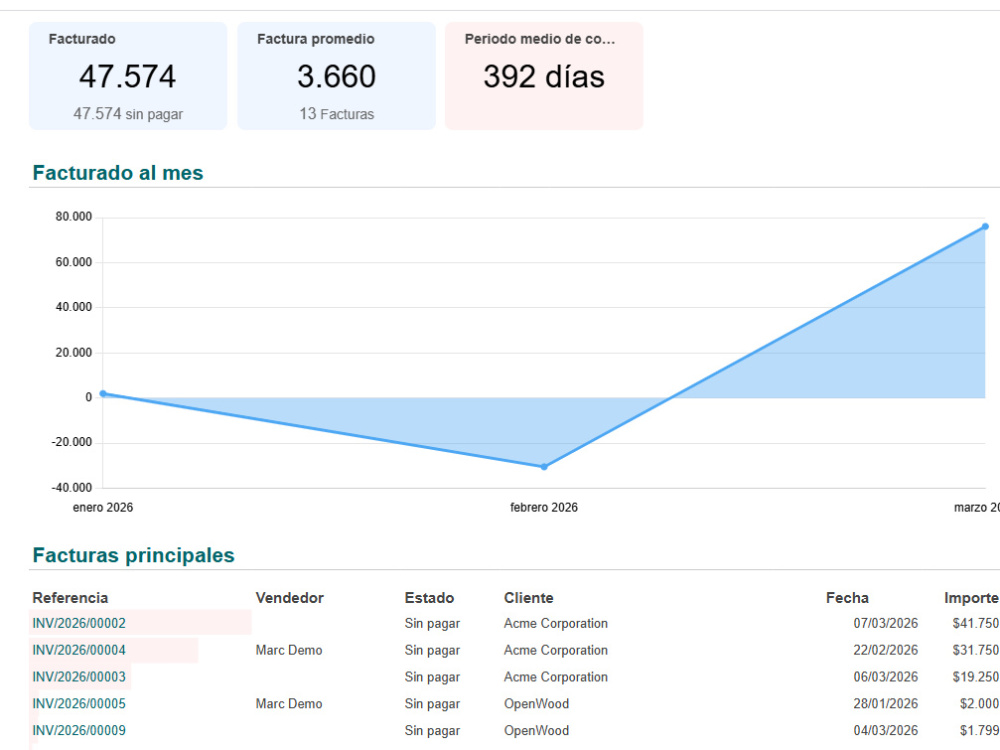Viewport: 1000px width, 750px height.
Task: Click the 80.000 y-axis label
Action: point(74,217)
